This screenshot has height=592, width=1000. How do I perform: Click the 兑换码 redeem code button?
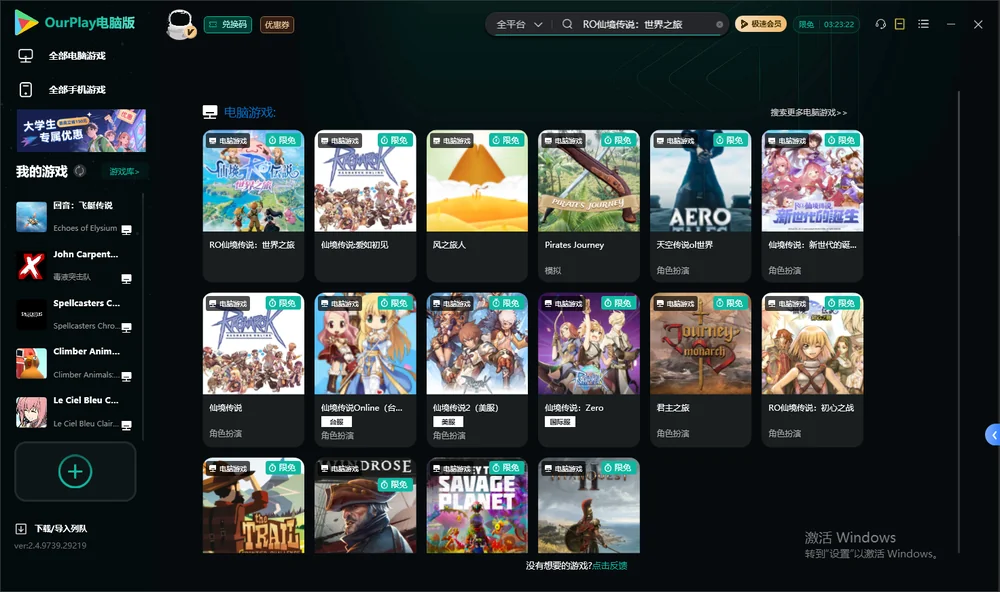tap(228, 24)
